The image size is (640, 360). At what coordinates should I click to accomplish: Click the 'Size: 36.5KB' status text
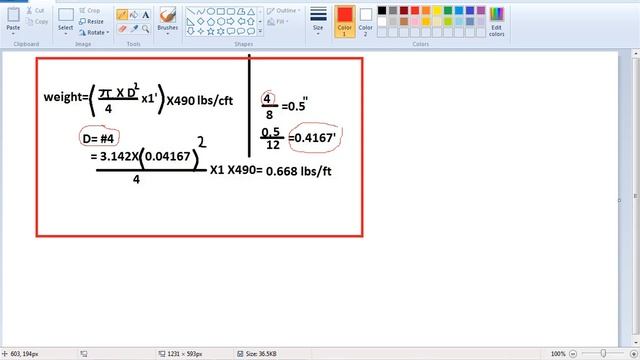click(x=261, y=354)
